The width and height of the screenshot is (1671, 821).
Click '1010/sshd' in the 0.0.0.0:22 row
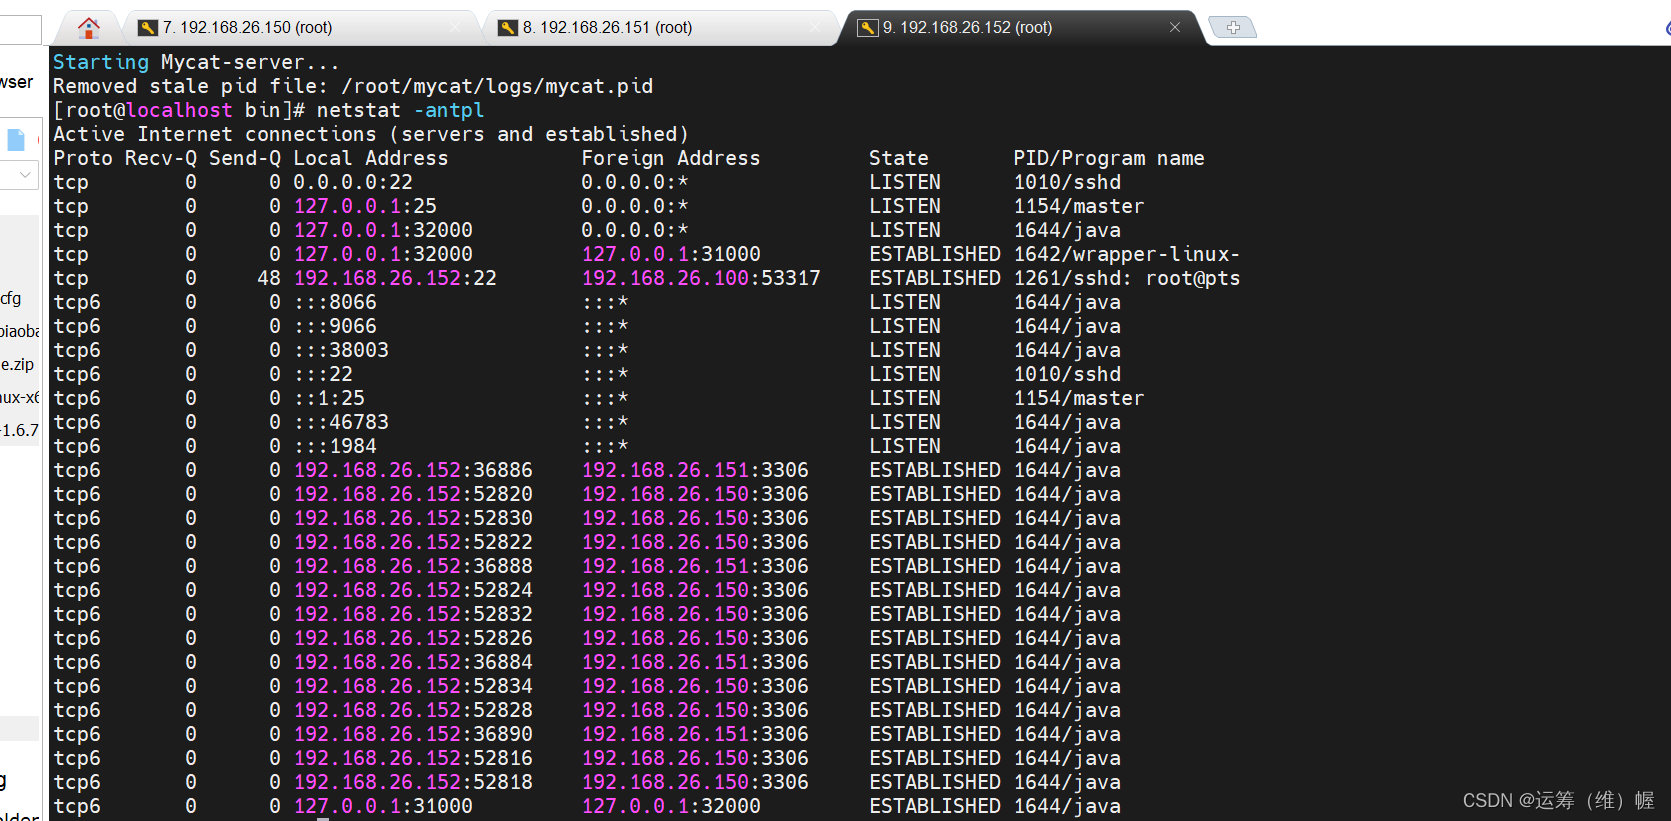click(1067, 182)
